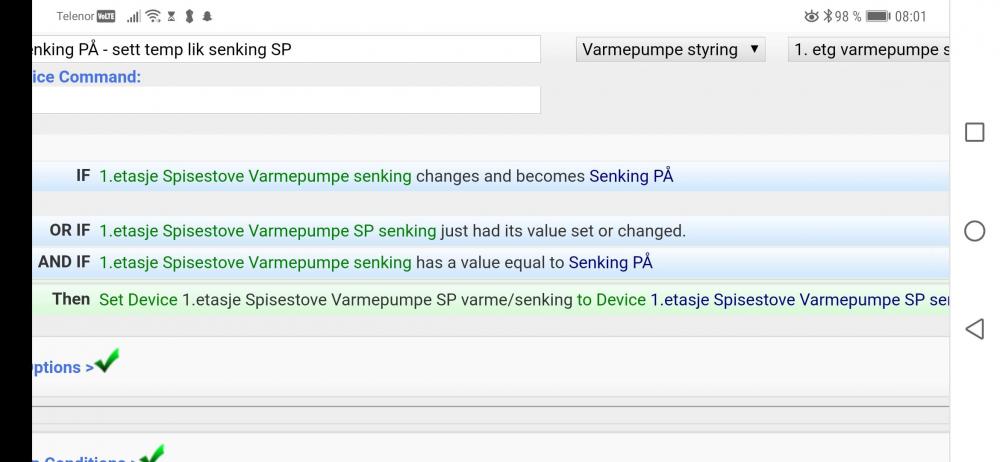Viewport: 1000px width, 462px height.
Task: Tap the eye comfort icon in status bar
Action: coord(810,16)
